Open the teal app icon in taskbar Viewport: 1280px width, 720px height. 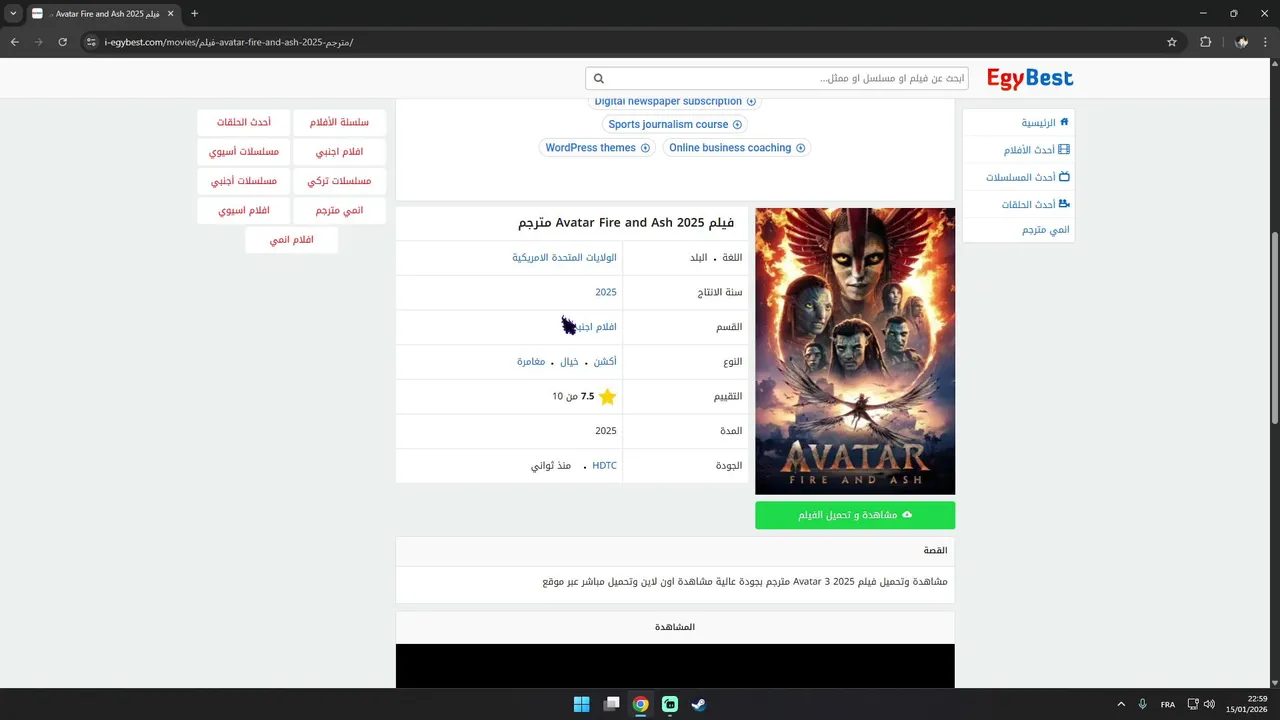coord(670,704)
